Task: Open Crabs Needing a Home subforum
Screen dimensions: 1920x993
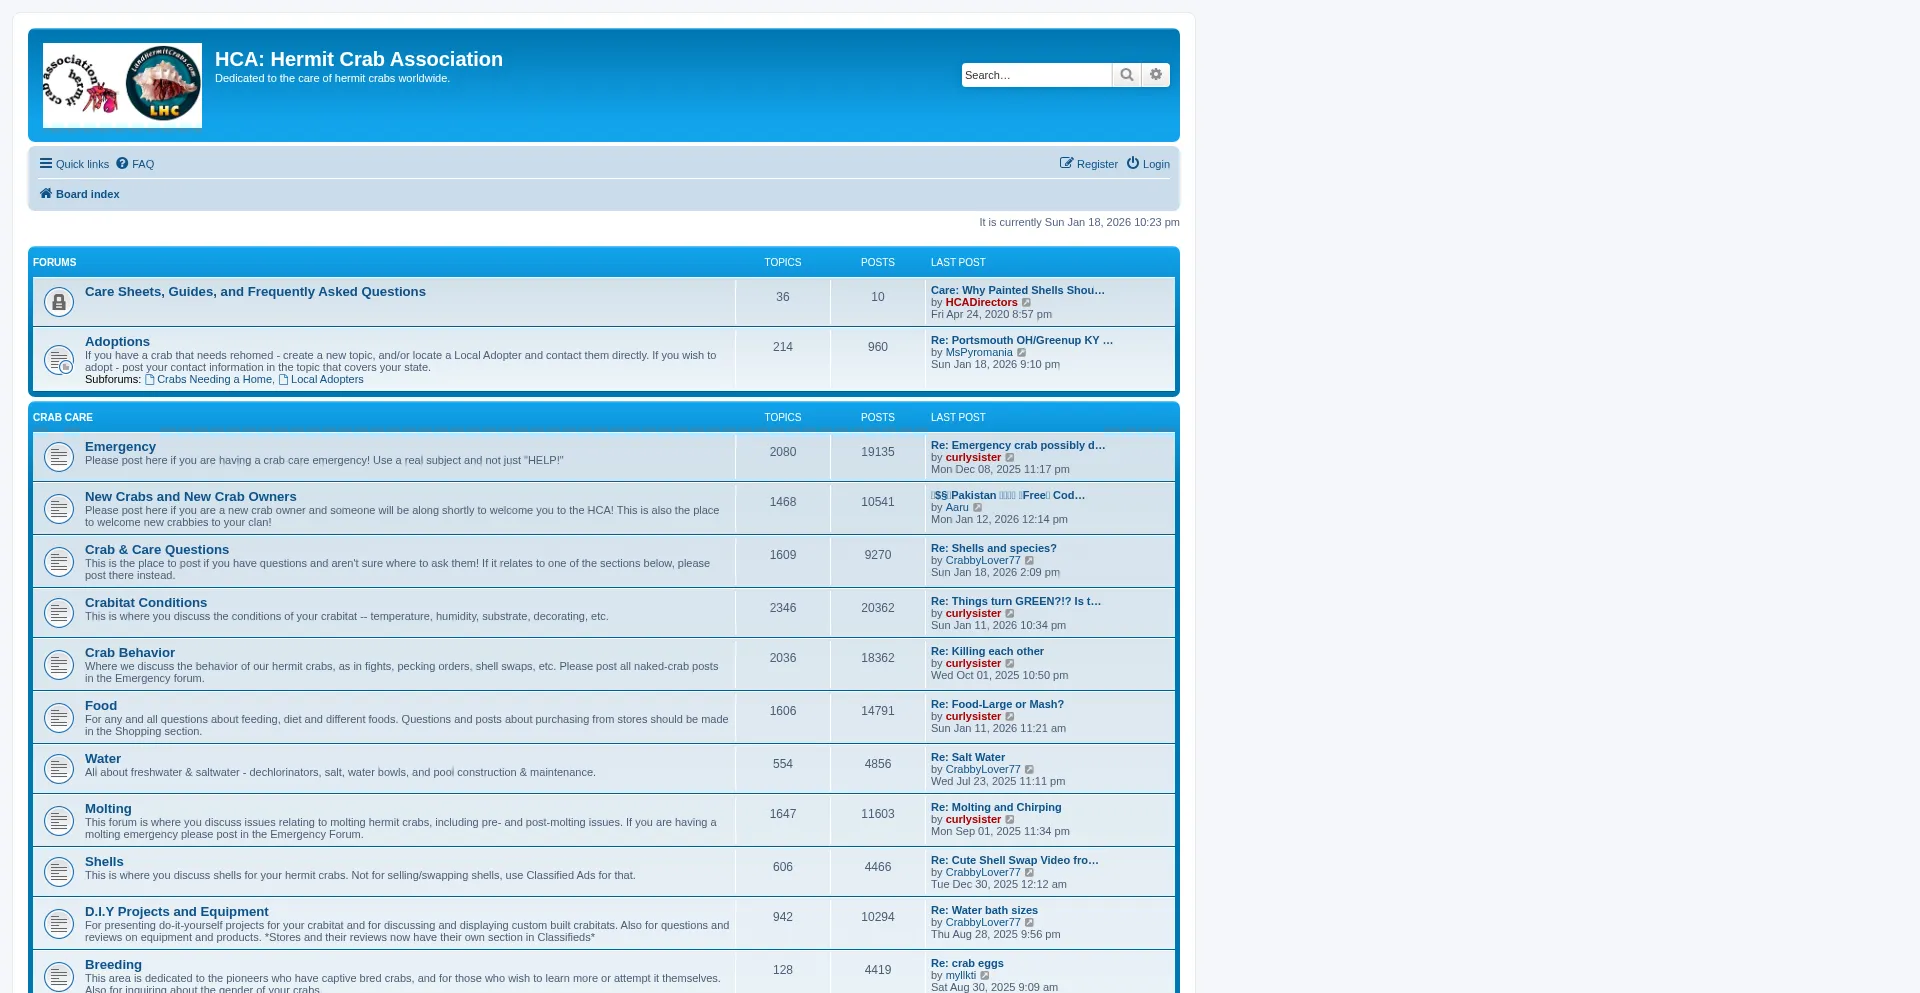Action: 213,380
